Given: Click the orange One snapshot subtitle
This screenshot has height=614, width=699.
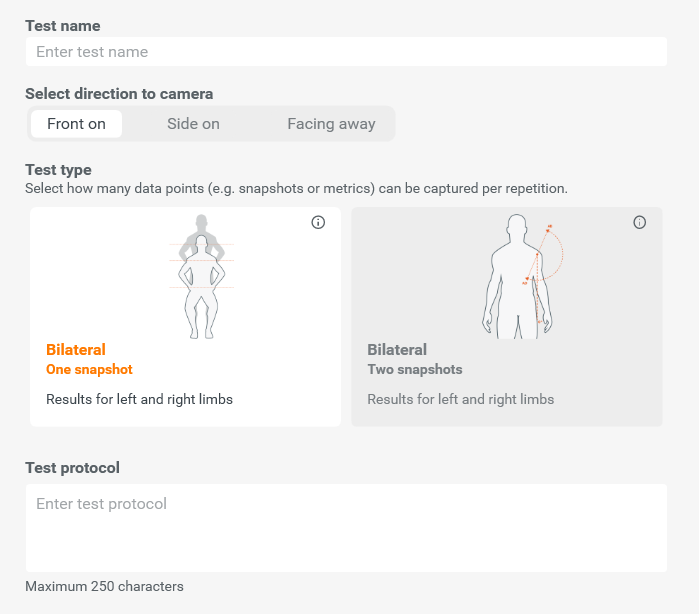Looking at the screenshot, I should 89,369.
